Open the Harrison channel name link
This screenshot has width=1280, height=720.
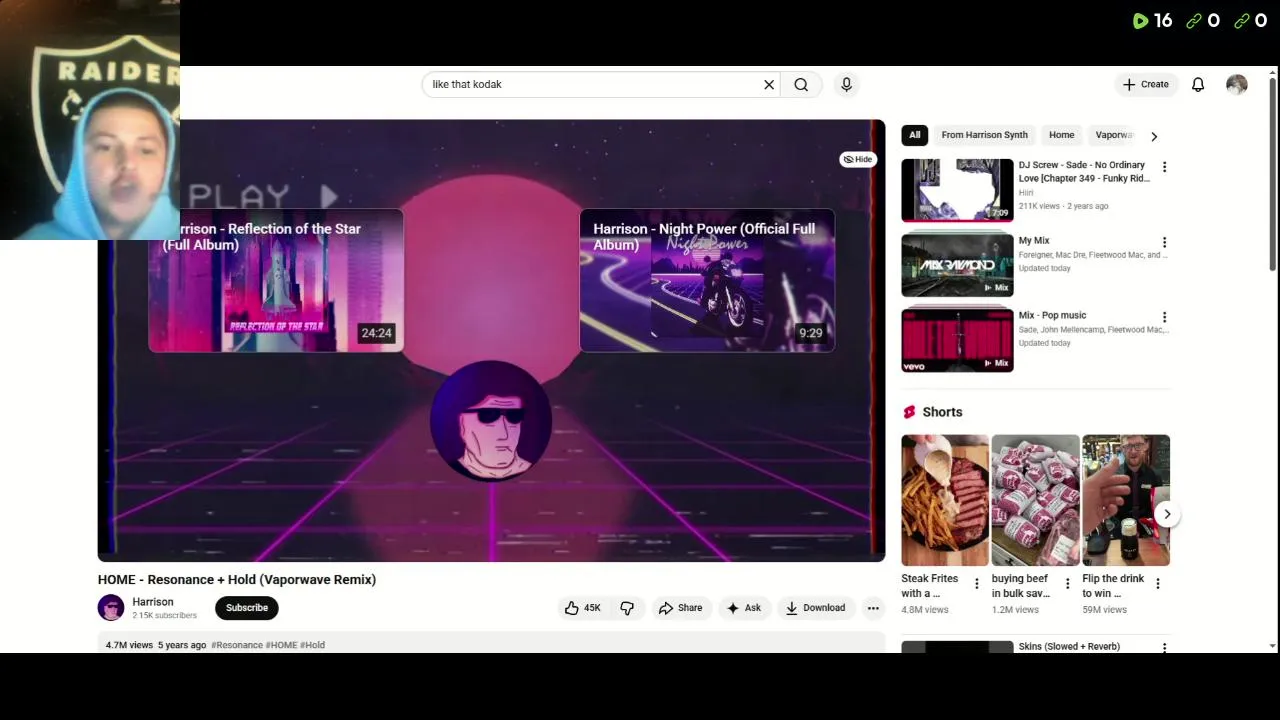[153, 602]
